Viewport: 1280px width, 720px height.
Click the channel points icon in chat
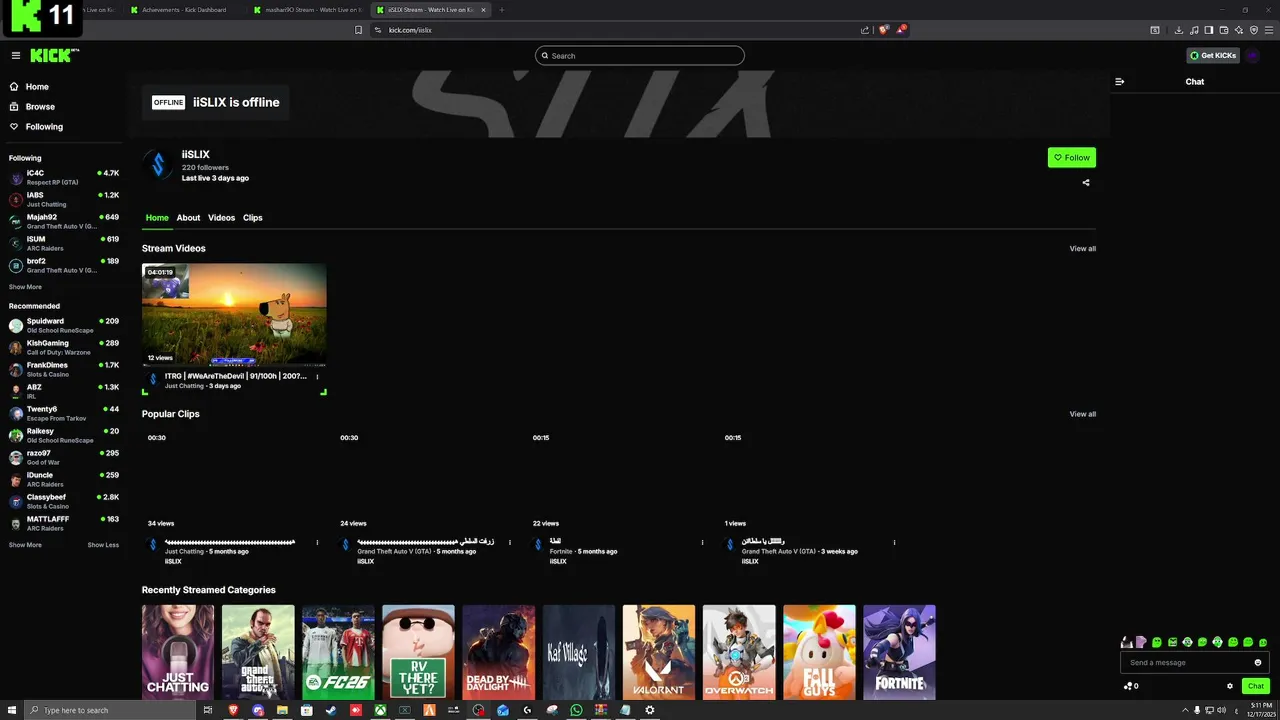[x=1128, y=686]
